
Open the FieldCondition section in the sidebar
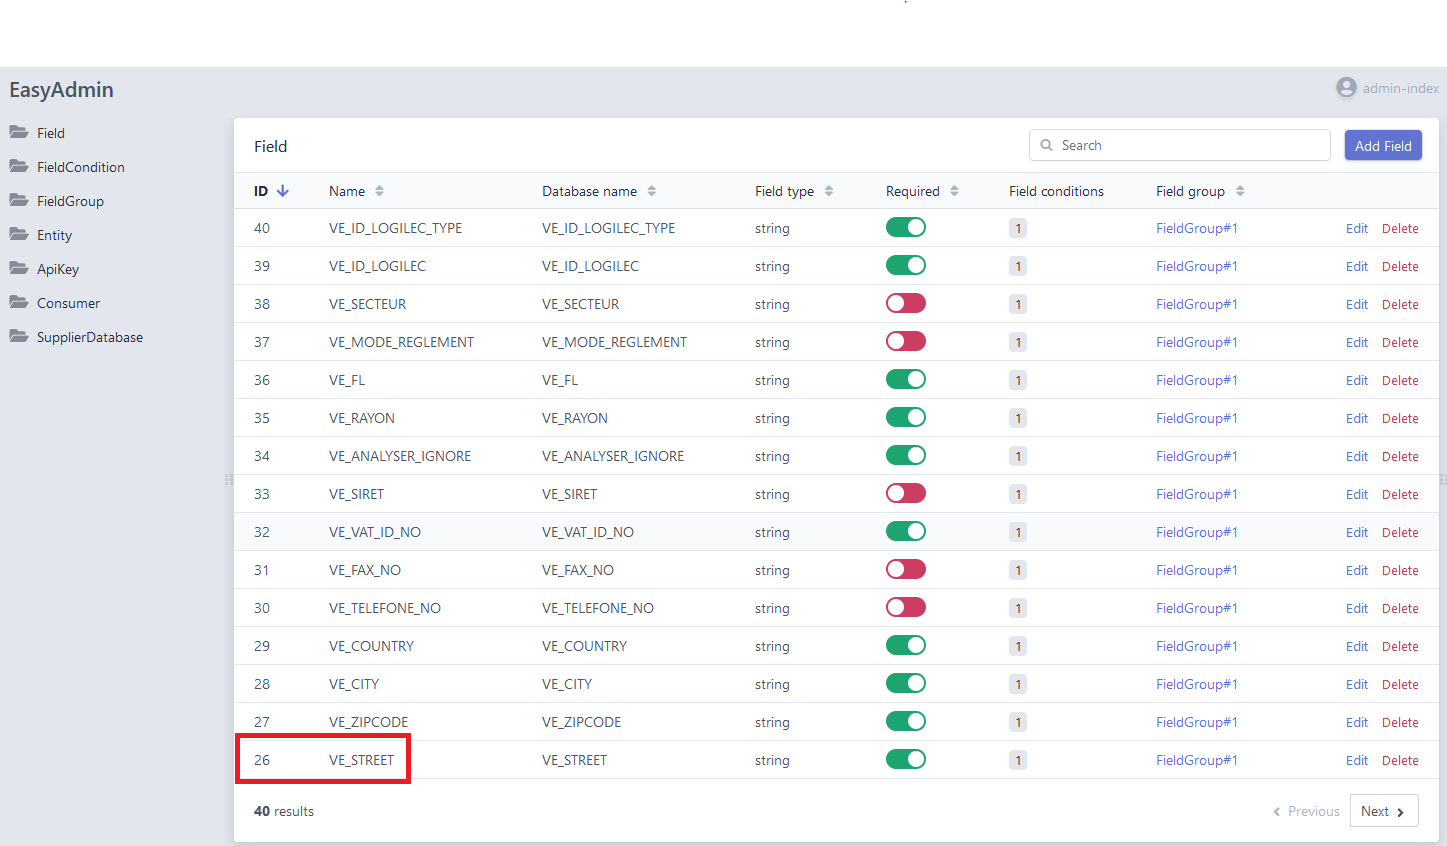80,167
